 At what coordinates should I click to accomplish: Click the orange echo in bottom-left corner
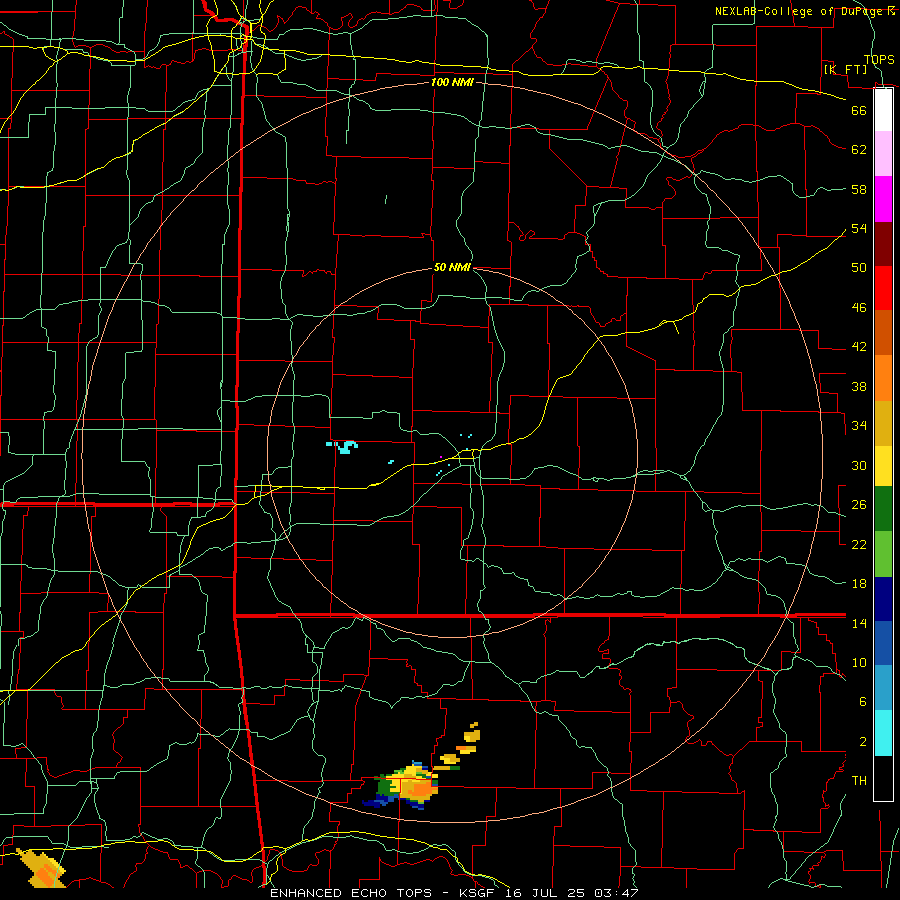tap(41, 868)
